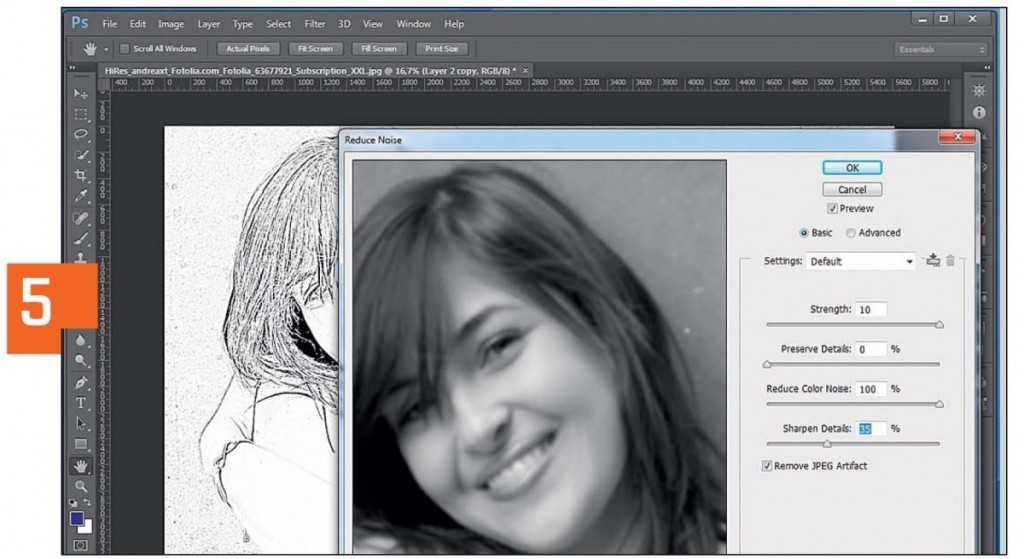
Task: Open the Settings Default dropdown
Action: pyautogui.click(x=862, y=261)
